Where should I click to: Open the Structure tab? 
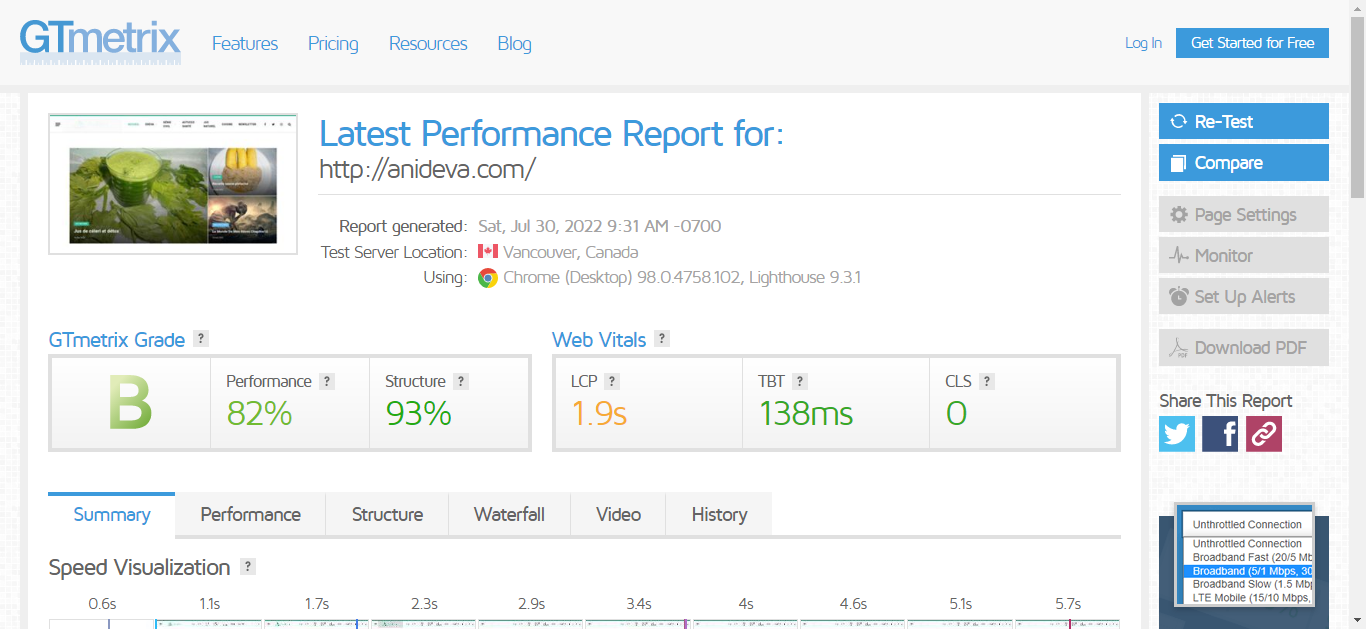(387, 515)
